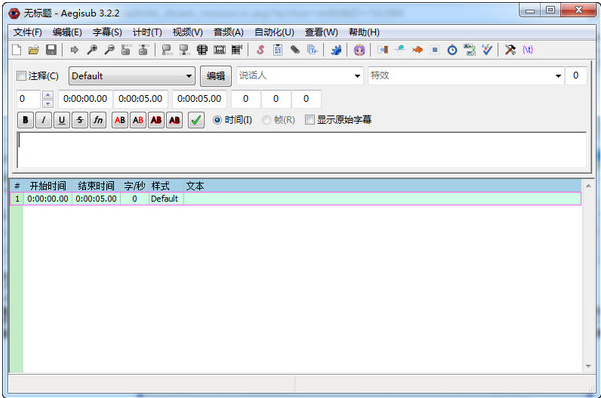
Task: Pick the primary color AB swatch button
Action: click(x=120, y=120)
